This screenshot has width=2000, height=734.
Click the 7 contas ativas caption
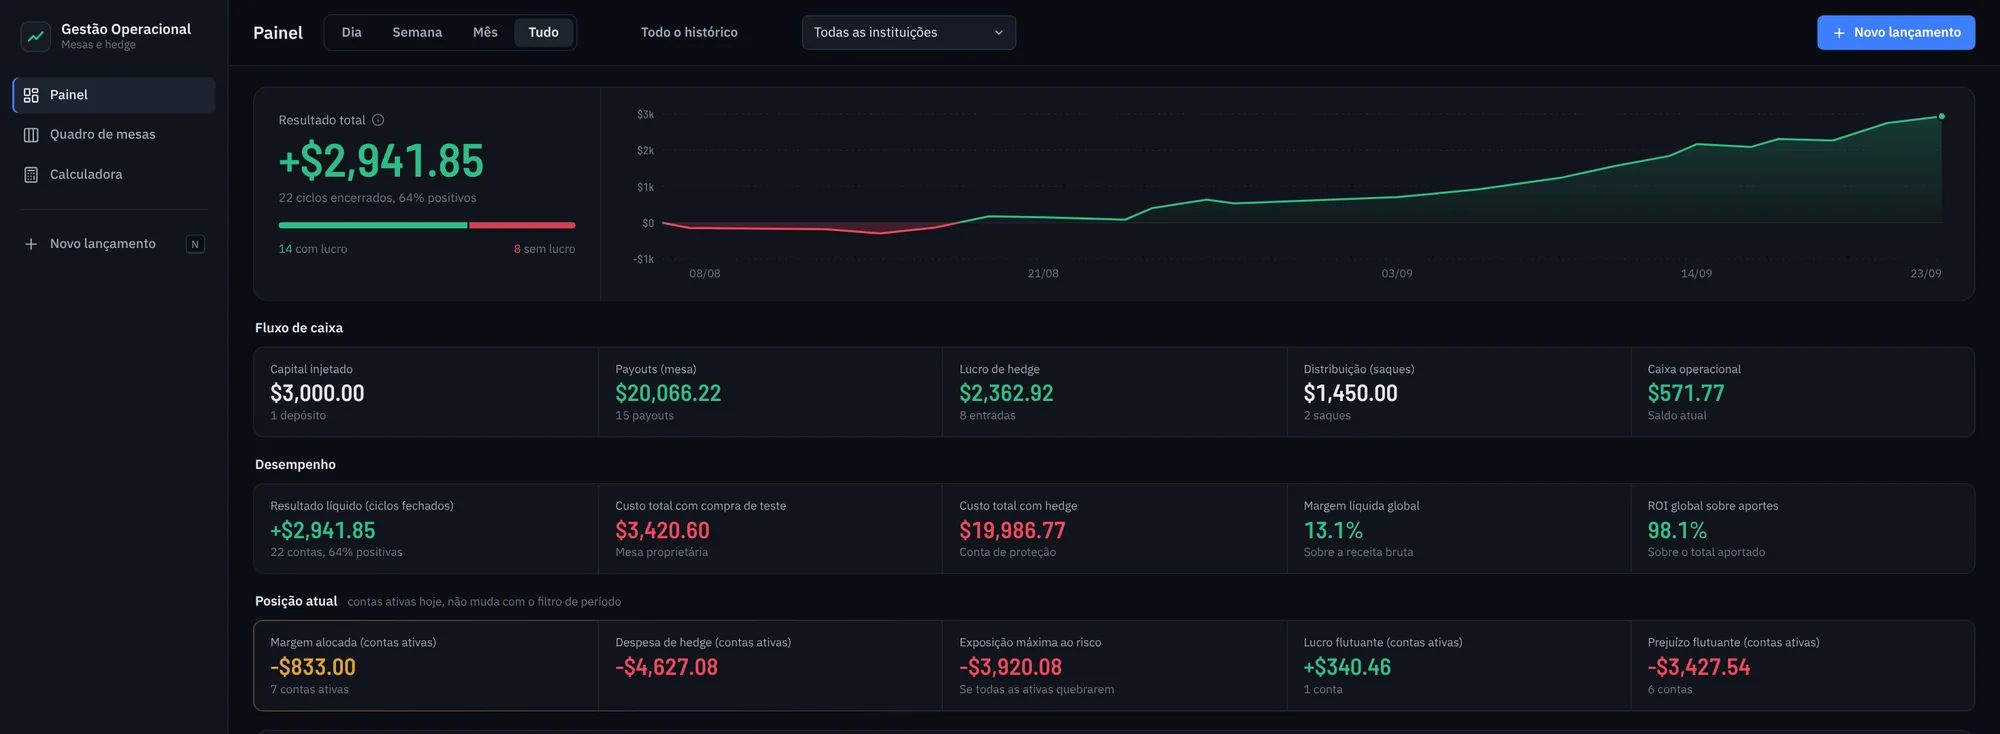point(309,690)
